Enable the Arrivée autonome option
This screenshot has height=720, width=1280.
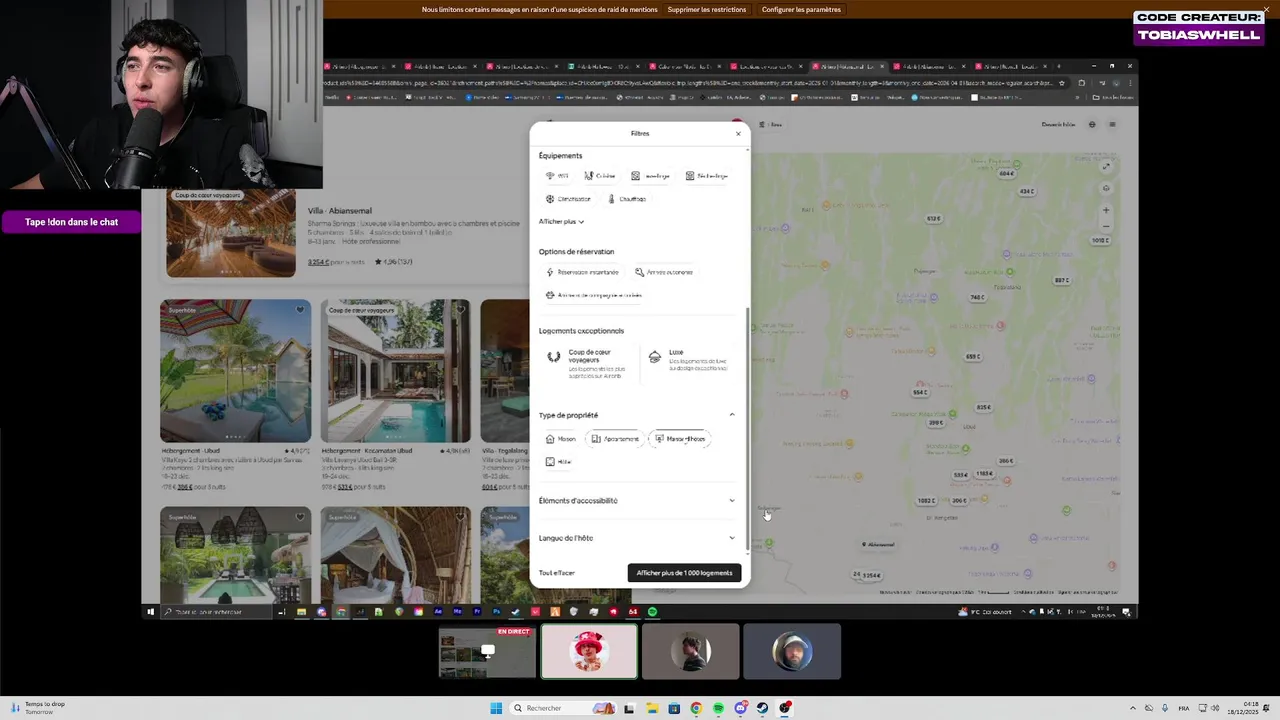[x=664, y=272]
